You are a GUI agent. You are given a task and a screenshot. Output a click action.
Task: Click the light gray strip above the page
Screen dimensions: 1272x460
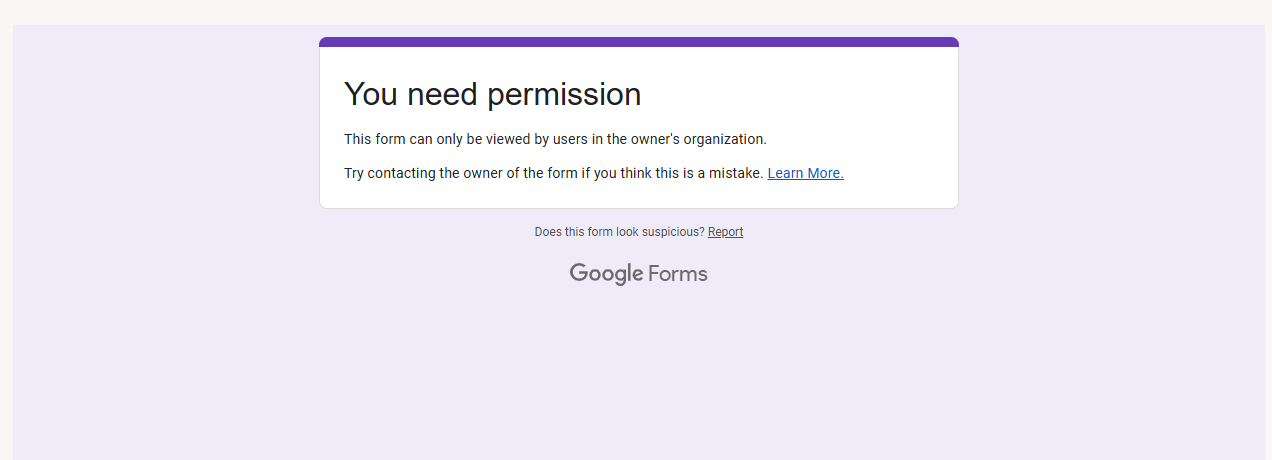coord(636,12)
